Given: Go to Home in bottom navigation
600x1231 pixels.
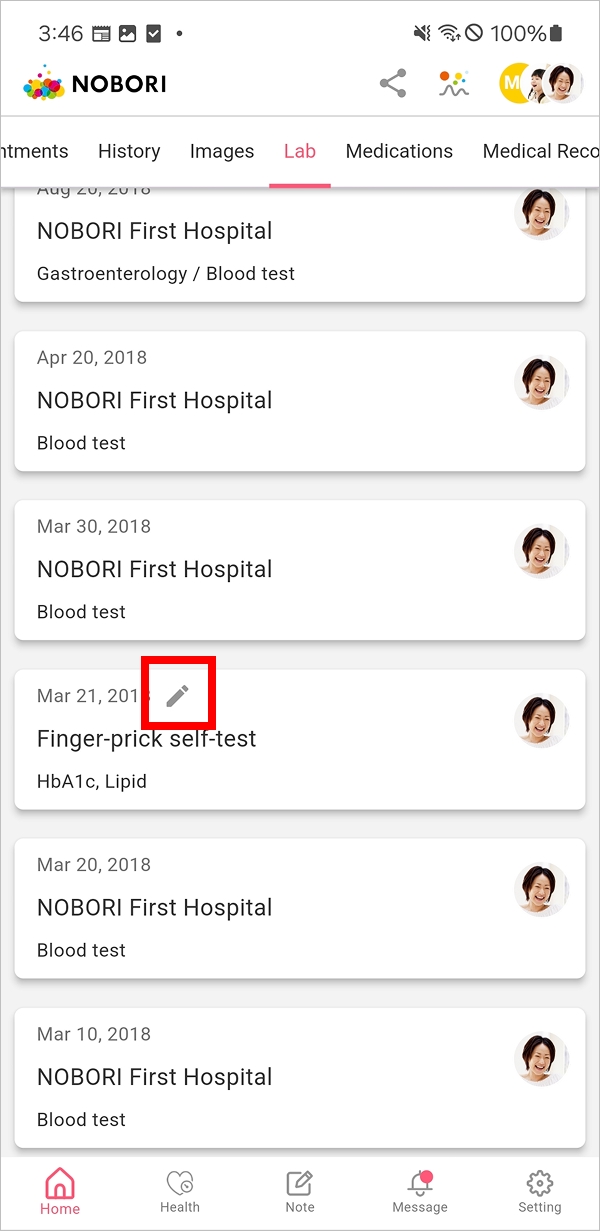Looking at the screenshot, I should point(60,1190).
